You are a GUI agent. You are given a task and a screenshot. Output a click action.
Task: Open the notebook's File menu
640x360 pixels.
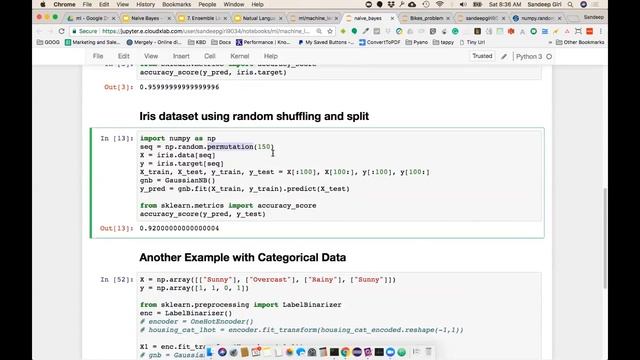point(98,56)
